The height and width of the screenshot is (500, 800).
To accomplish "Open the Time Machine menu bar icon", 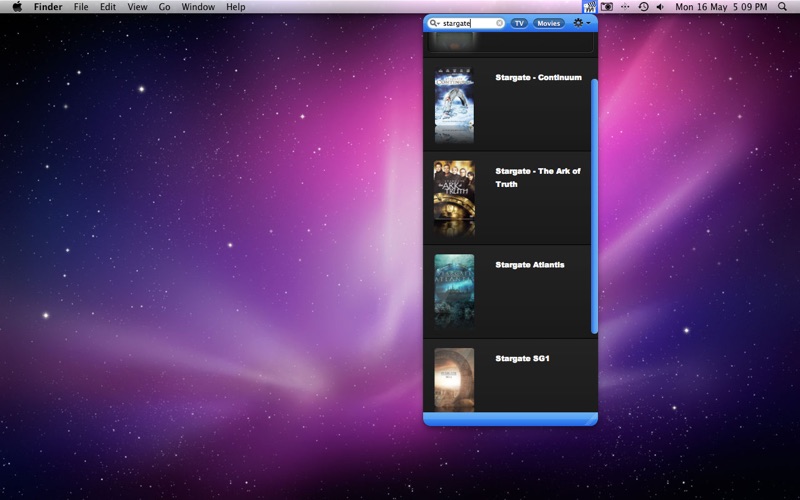I will tap(643, 7).
